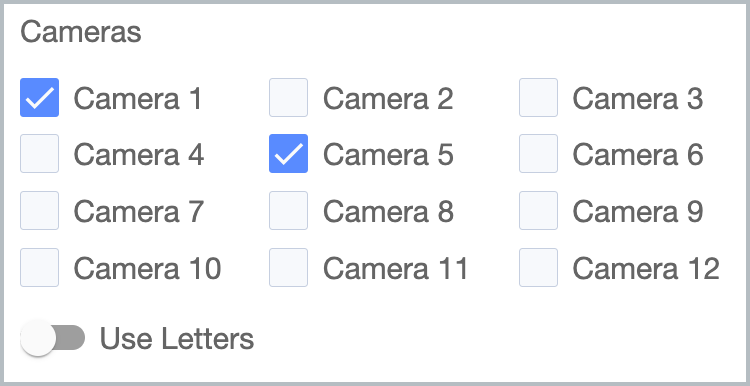This screenshot has width=750, height=386.
Task: Click the Camera 10 label text
Action: coord(147,268)
